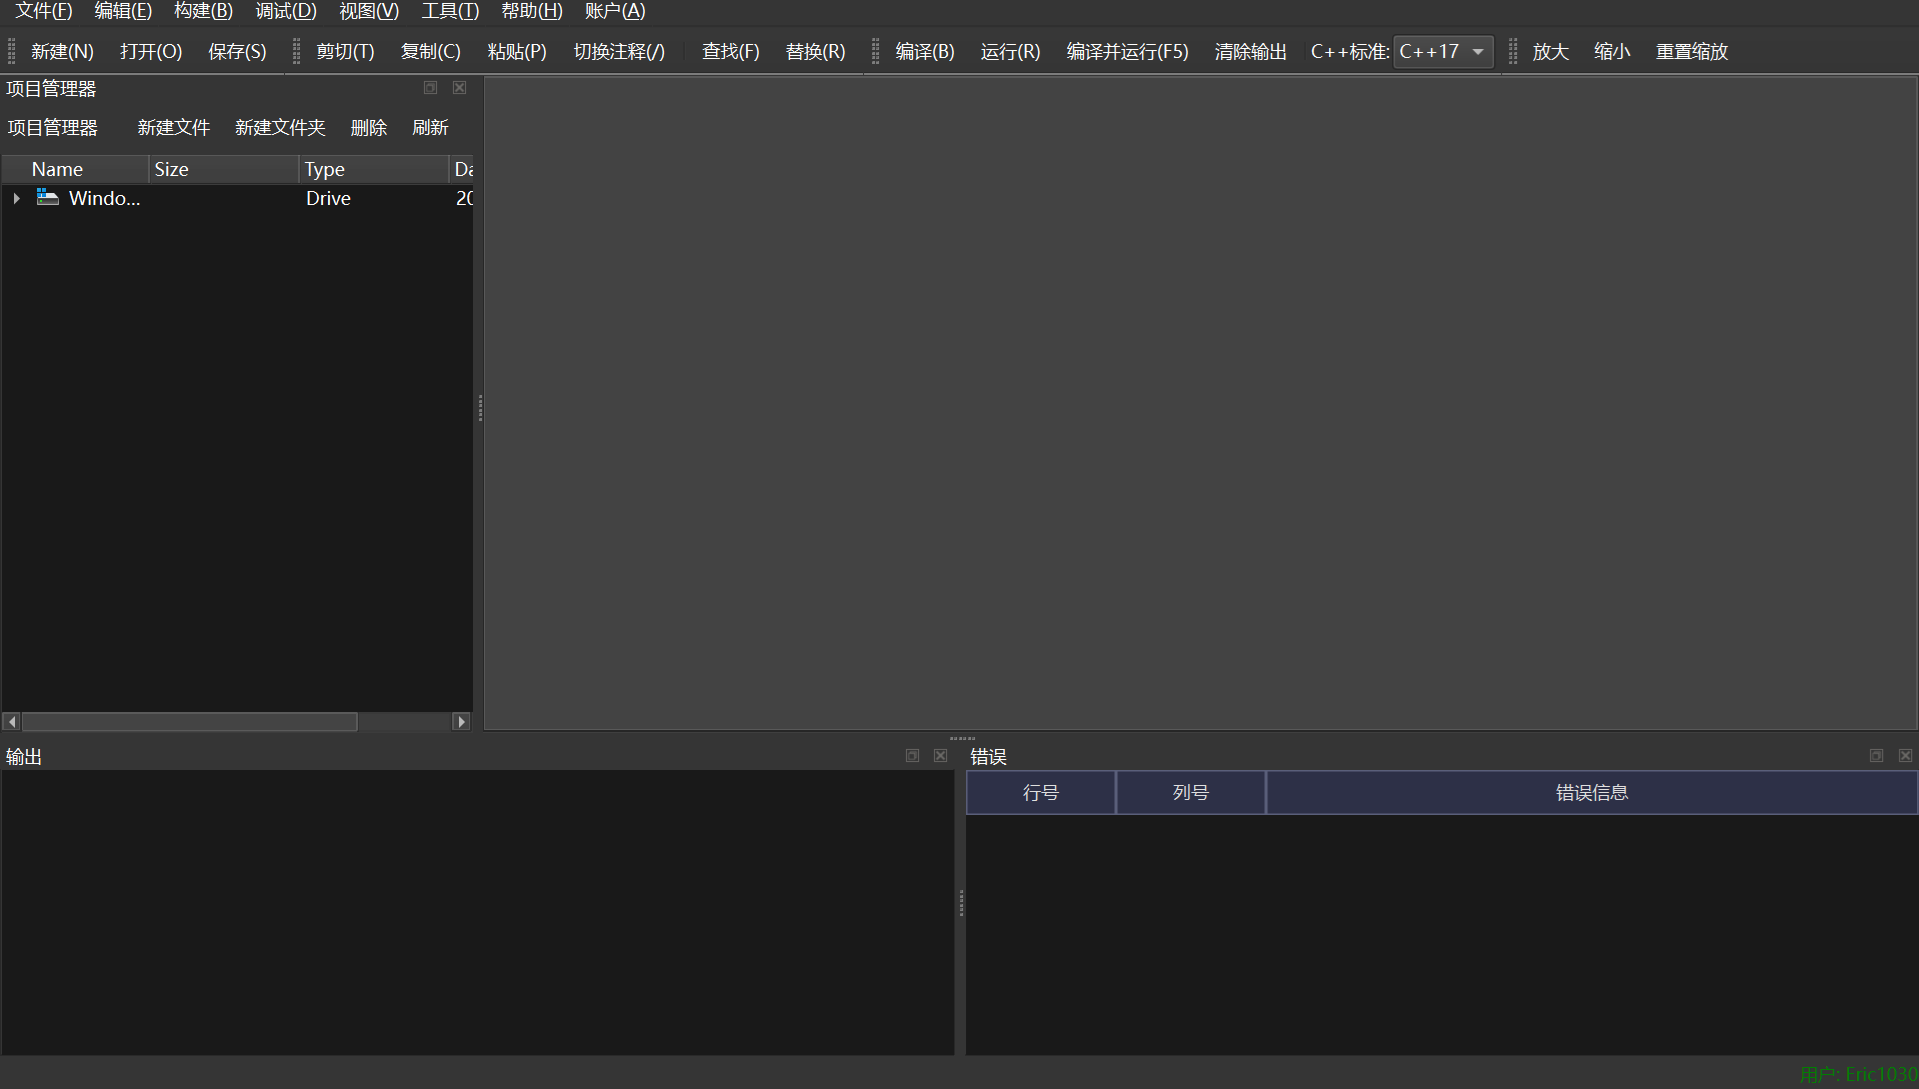1919x1089 pixels.
Task: Sort by the Name column header
Action: click(x=57, y=169)
